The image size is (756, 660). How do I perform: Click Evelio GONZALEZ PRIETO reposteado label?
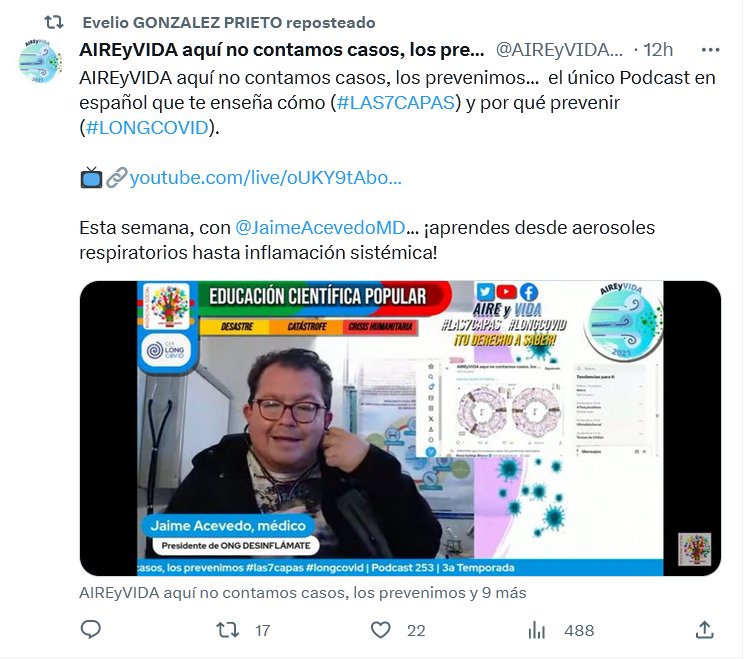coord(229,23)
